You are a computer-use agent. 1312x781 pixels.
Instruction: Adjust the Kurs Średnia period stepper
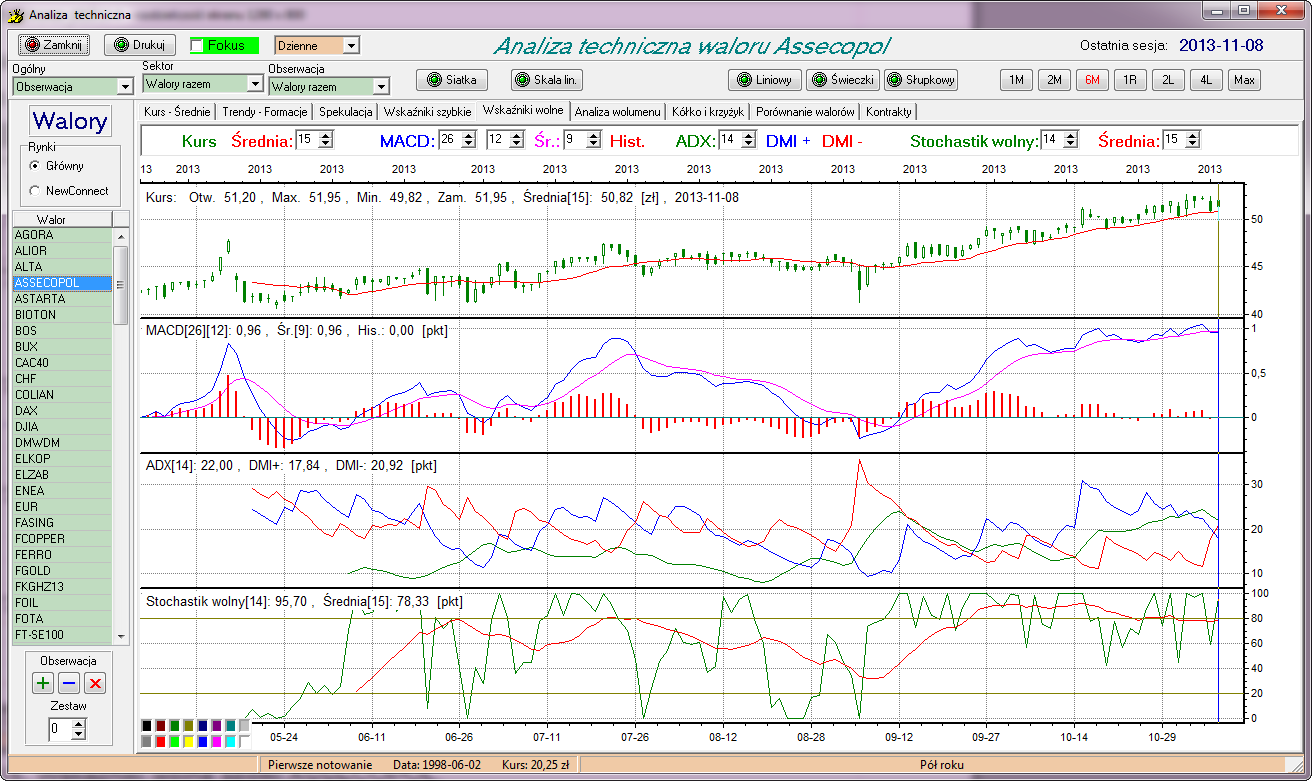tap(326, 140)
